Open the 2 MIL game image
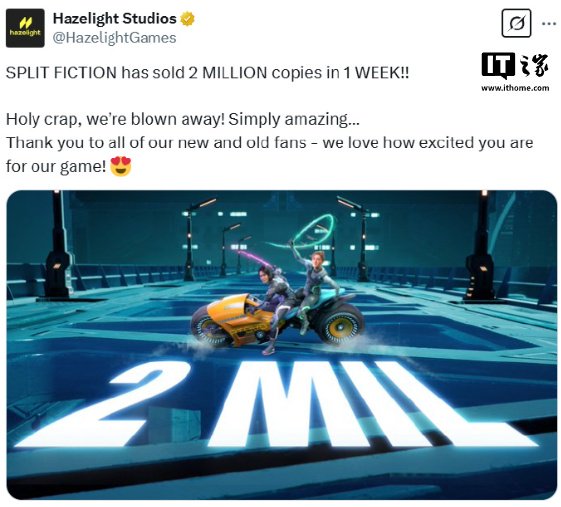Viewport: 561px width, 507px height. (282, 345)
